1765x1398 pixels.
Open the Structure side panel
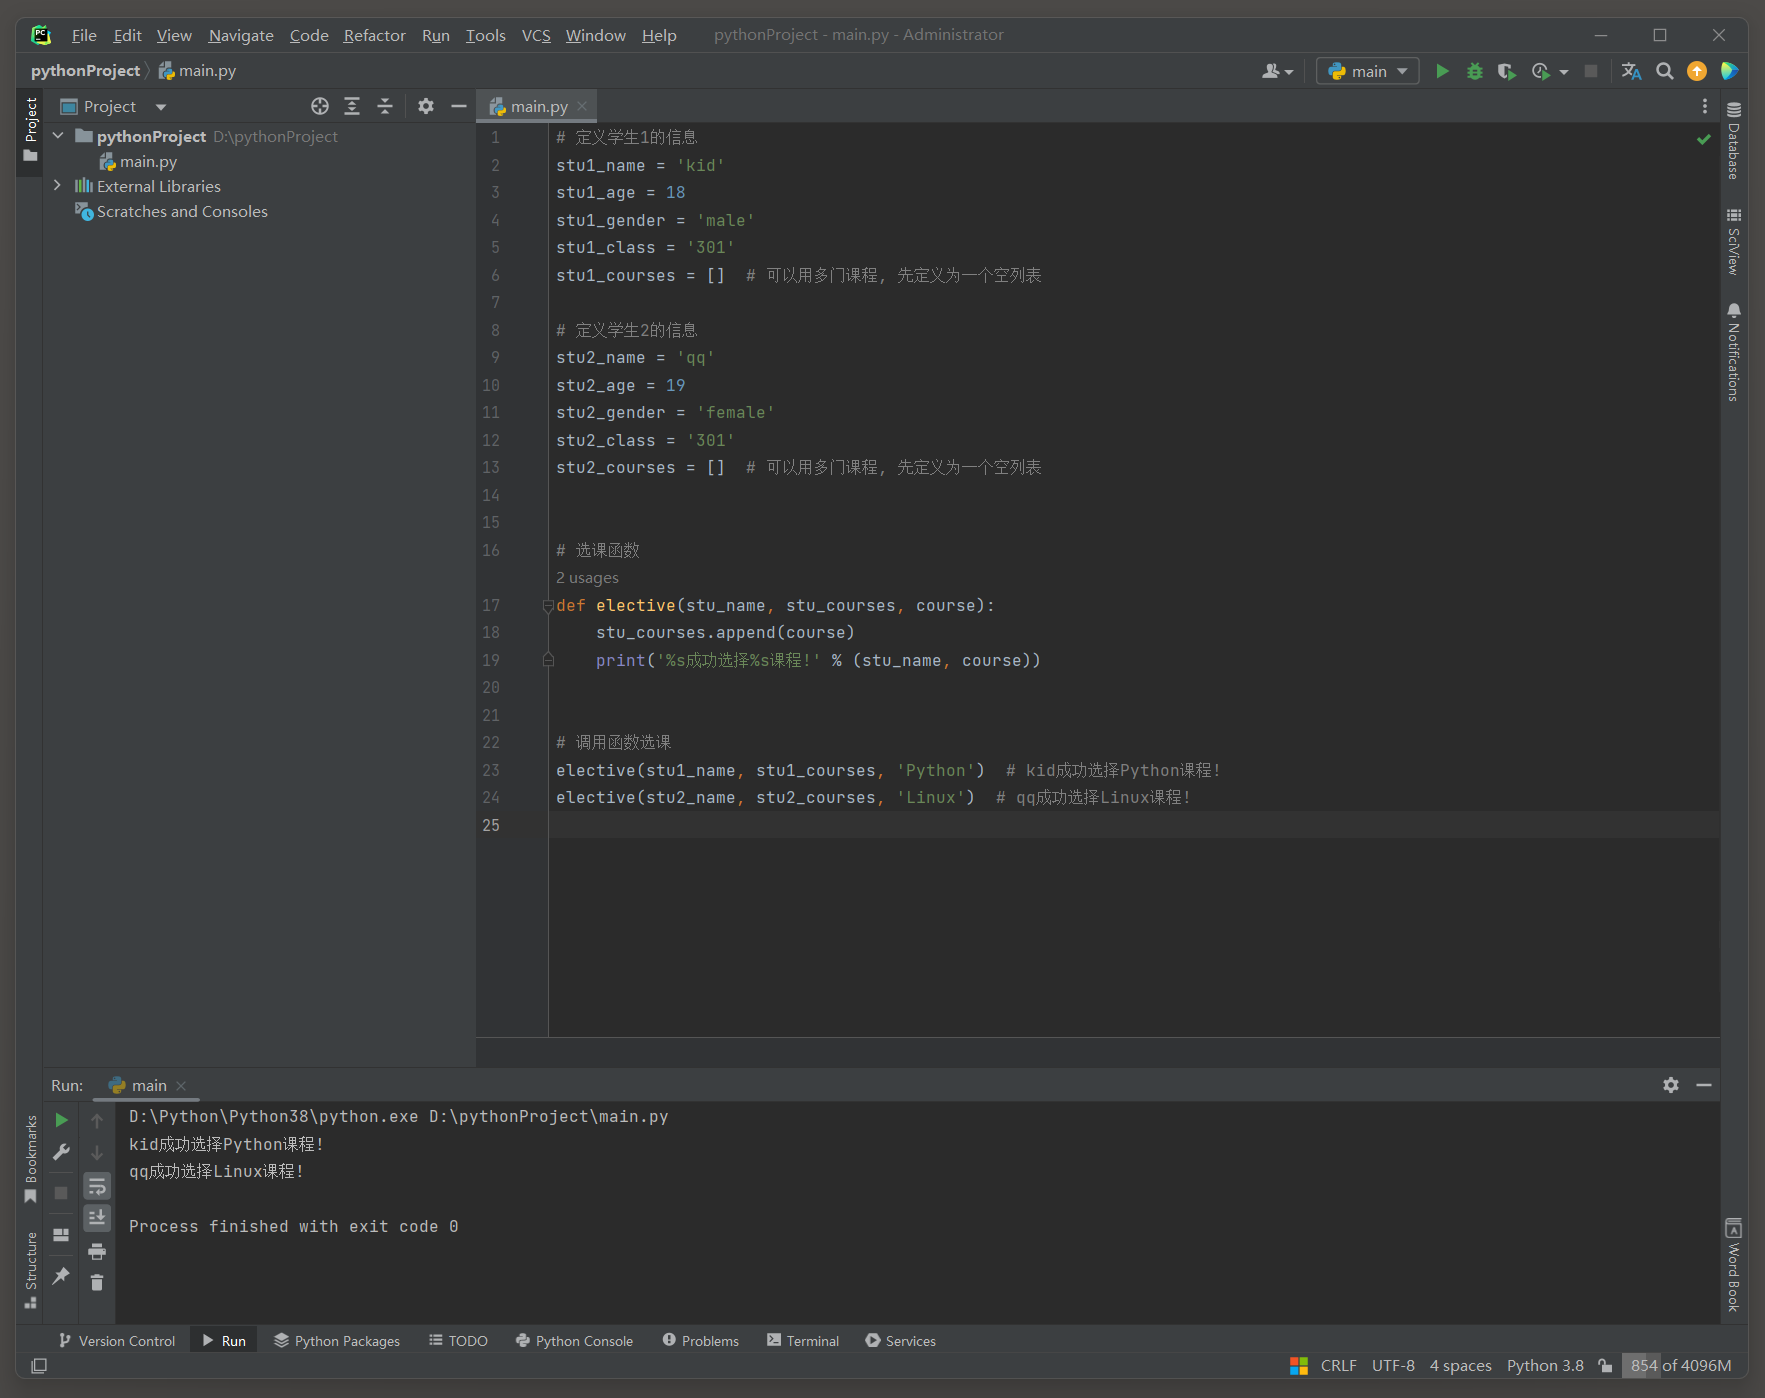coord(31,1270)
